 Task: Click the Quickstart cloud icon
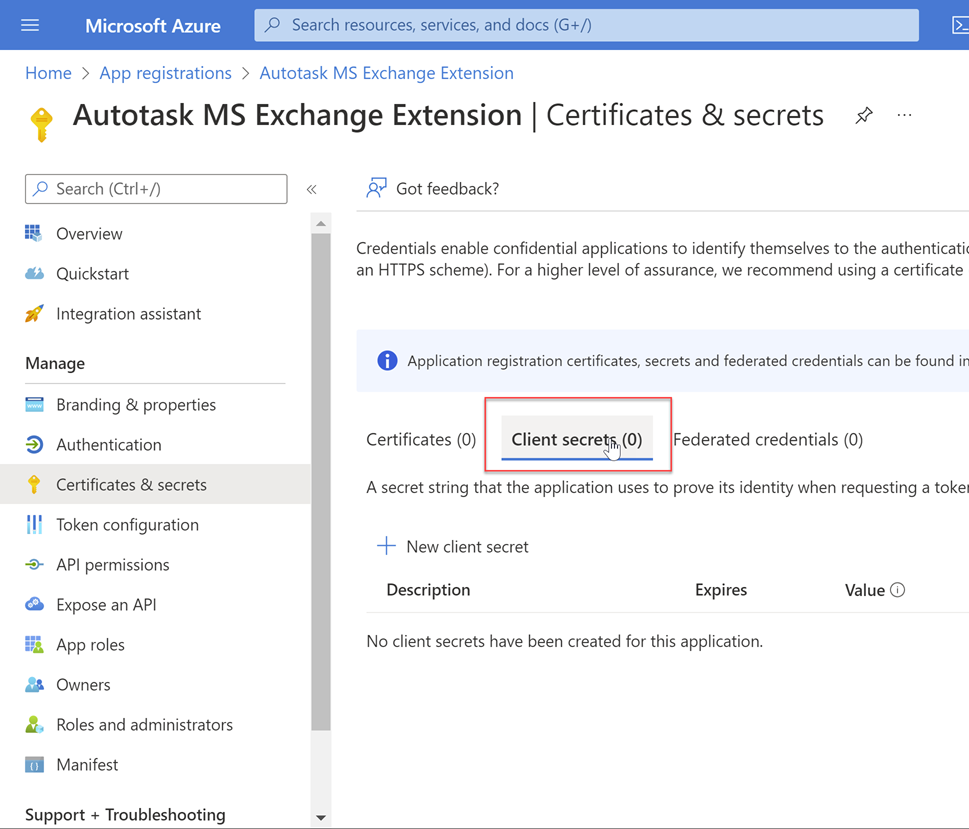[x=34, y=273]
